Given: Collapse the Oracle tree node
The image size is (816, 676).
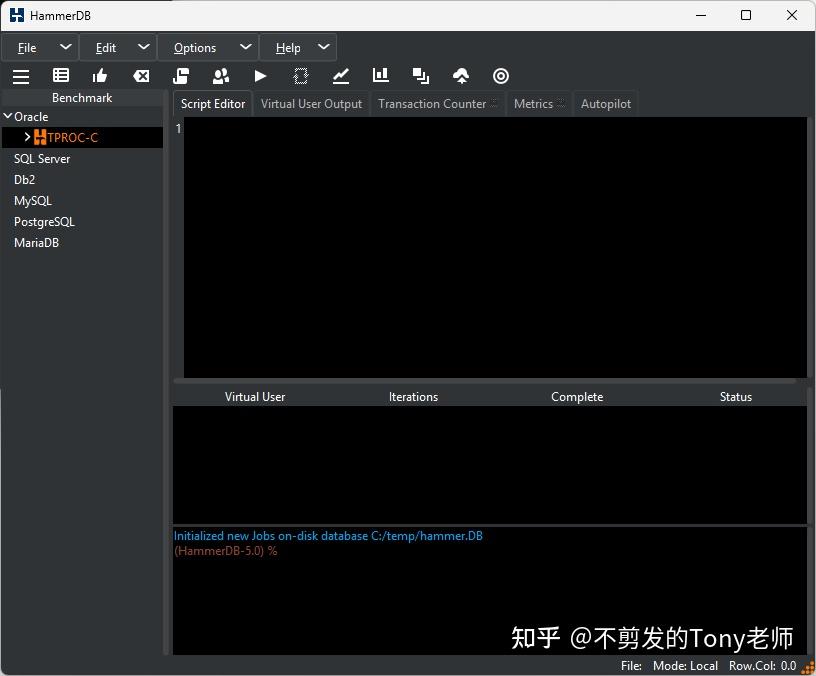Looking at the screenshot, I should (x=8, y=116).
